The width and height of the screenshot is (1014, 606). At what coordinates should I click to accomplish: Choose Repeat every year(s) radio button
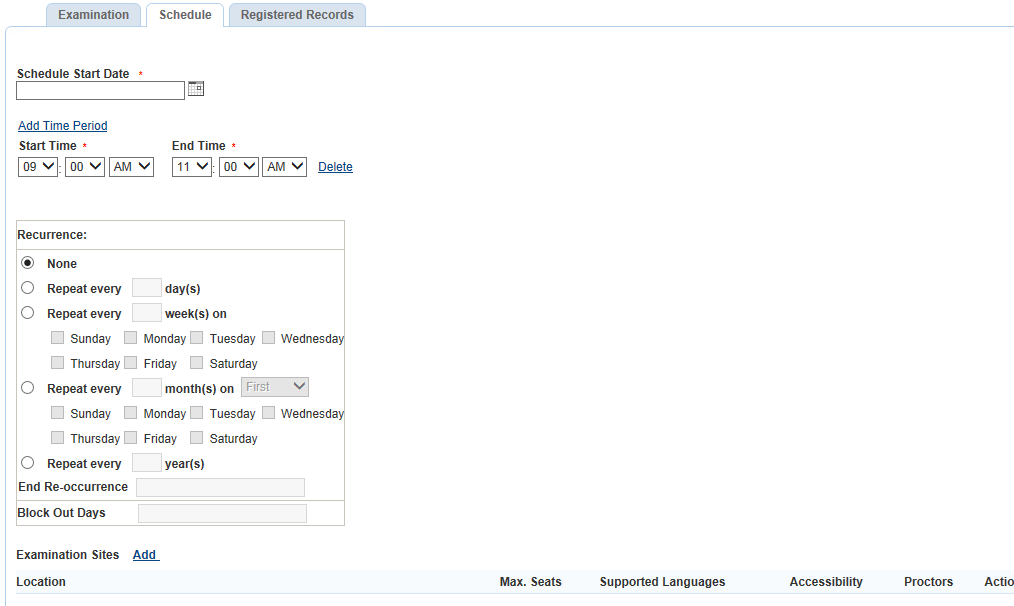[28, 463]
